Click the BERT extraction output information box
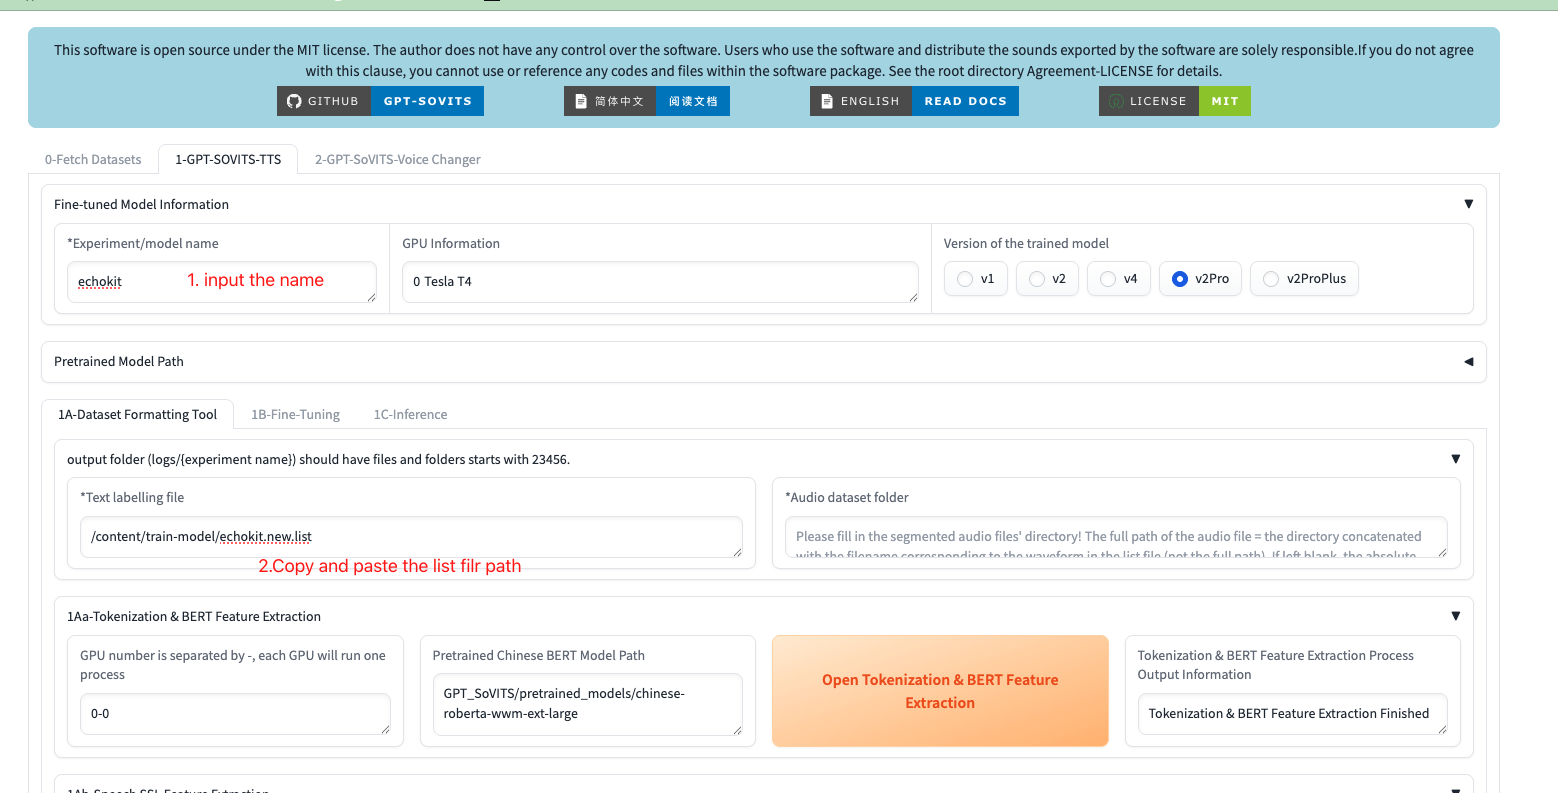 1292,714
